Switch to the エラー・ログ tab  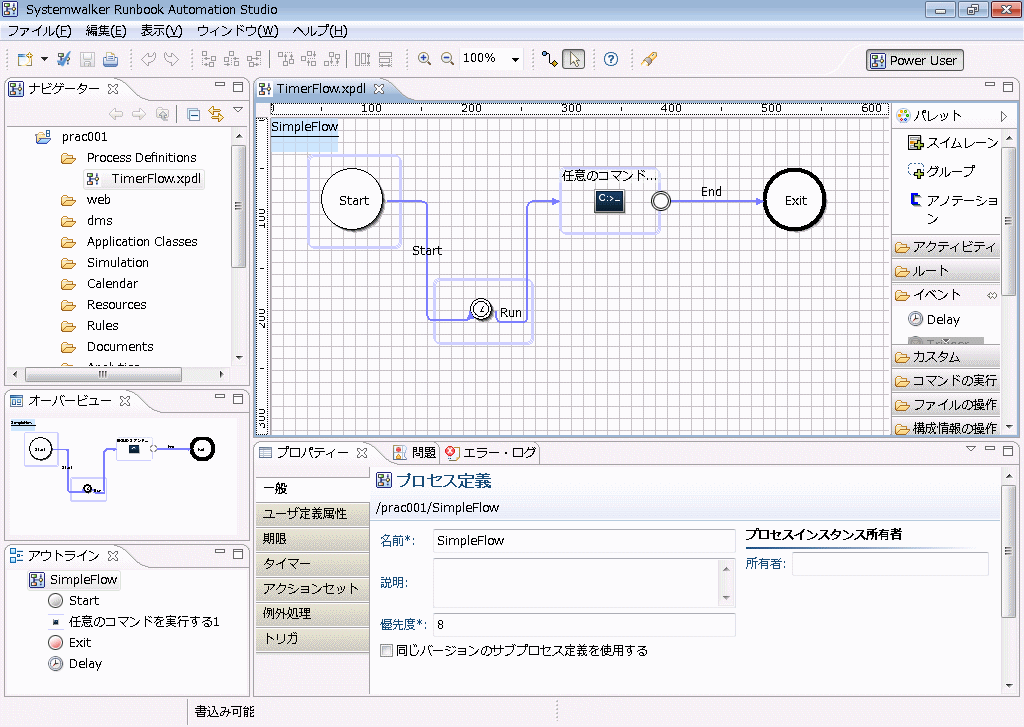pos(491,452)
